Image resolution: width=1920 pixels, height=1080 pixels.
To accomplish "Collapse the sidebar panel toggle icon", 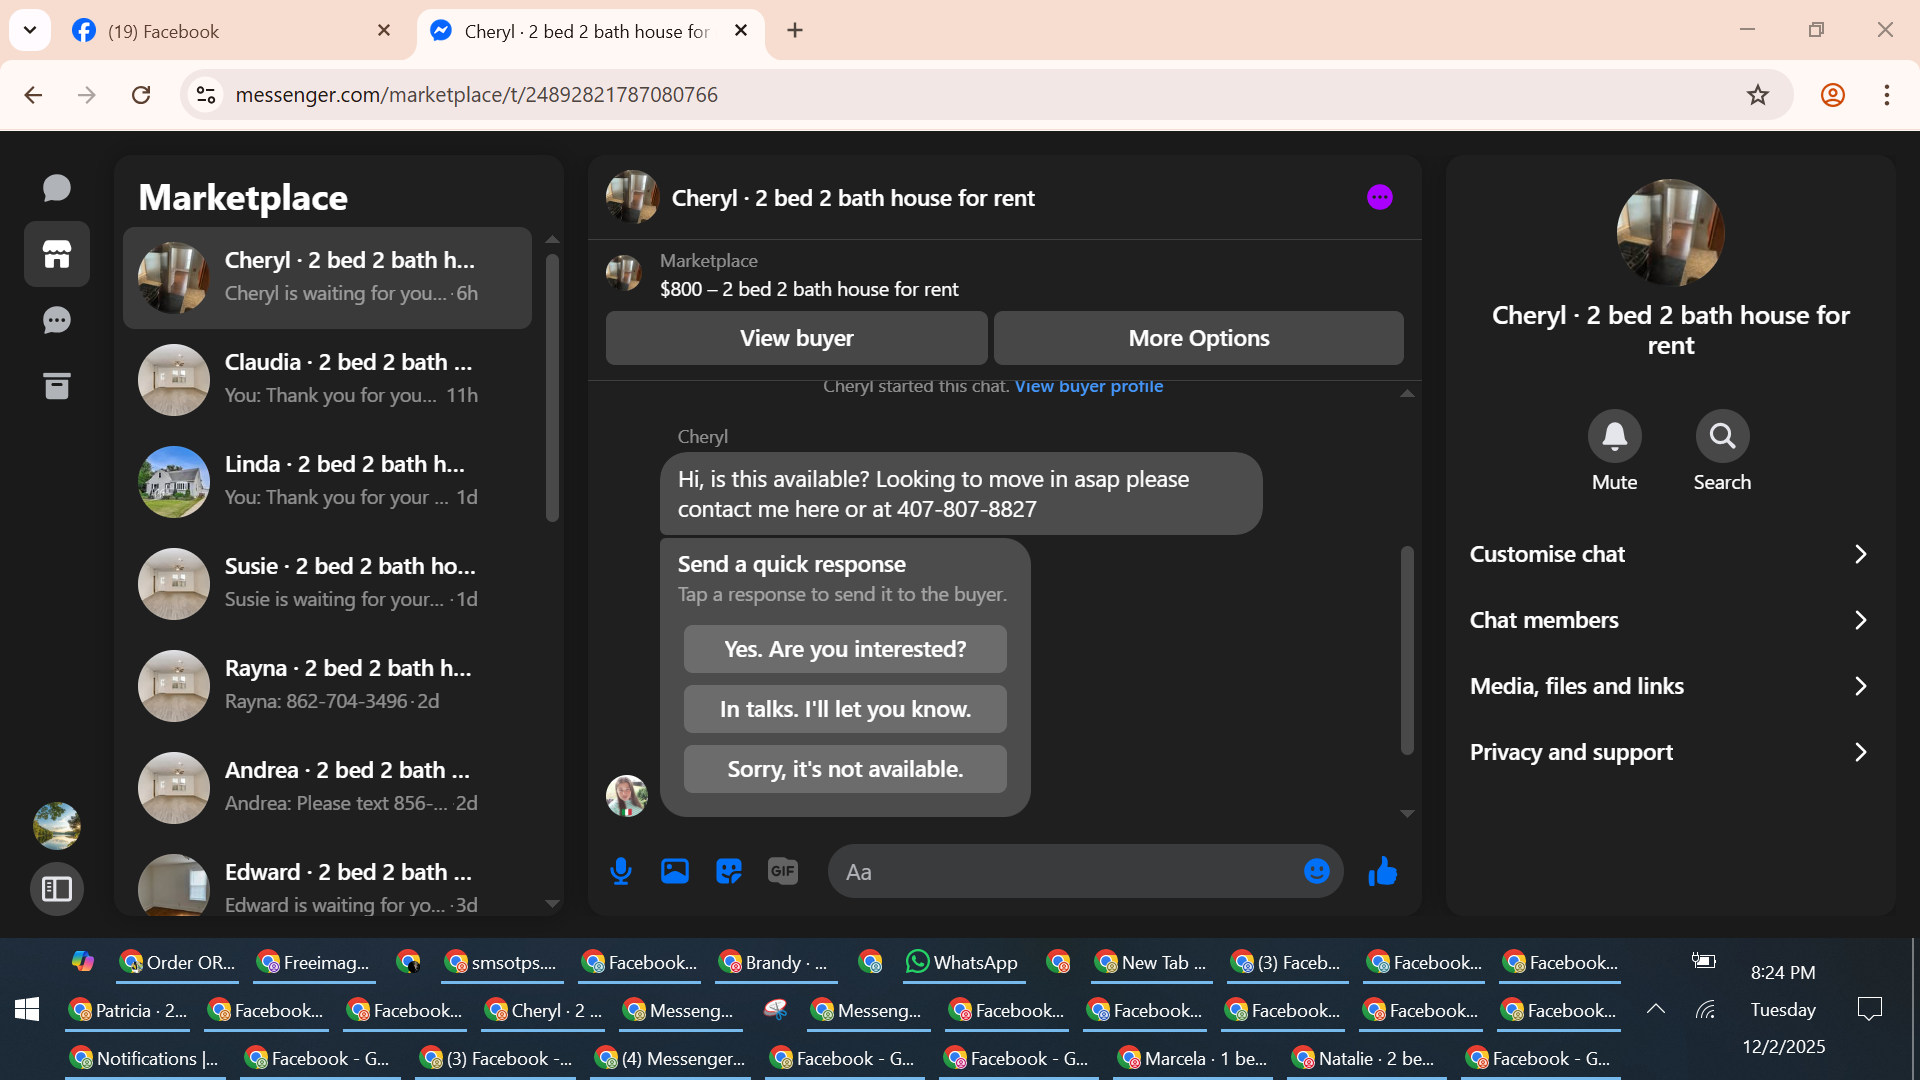I will click(x=57, y=888).
